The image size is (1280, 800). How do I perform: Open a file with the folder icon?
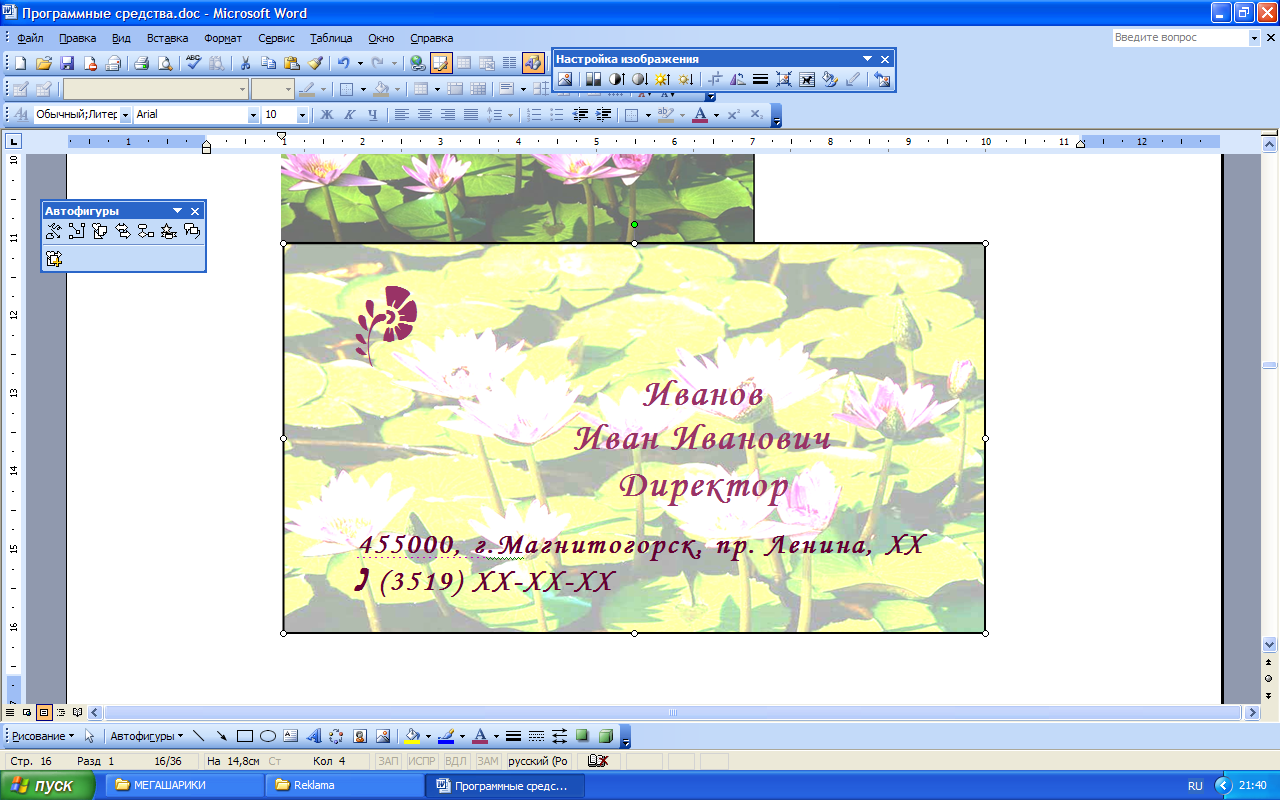[x=44, y=63]
